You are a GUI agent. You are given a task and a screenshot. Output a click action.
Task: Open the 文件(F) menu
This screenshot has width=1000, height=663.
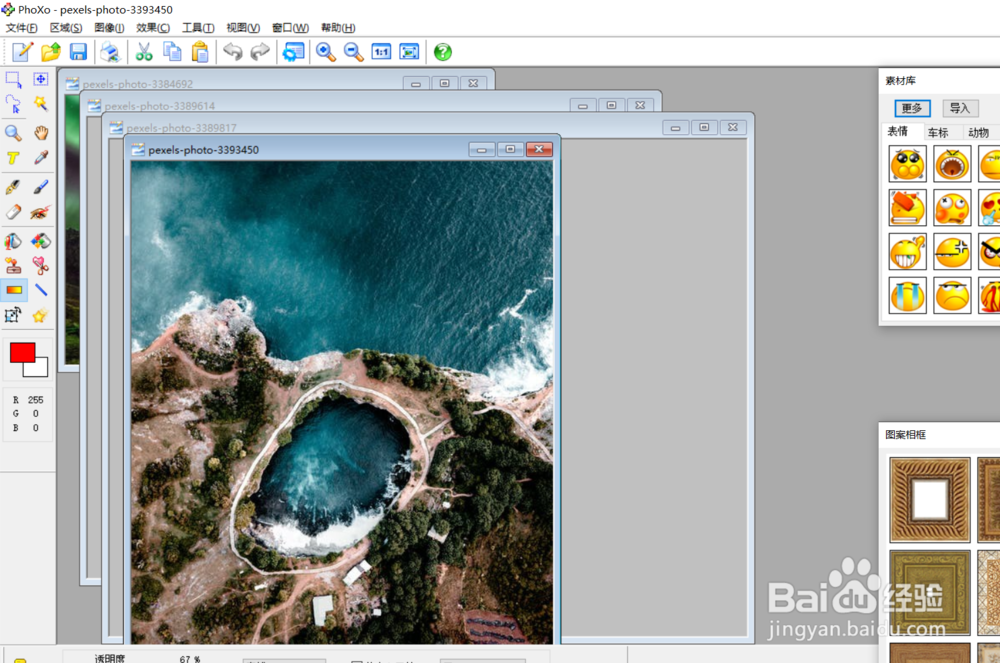[x=22, y=27]
